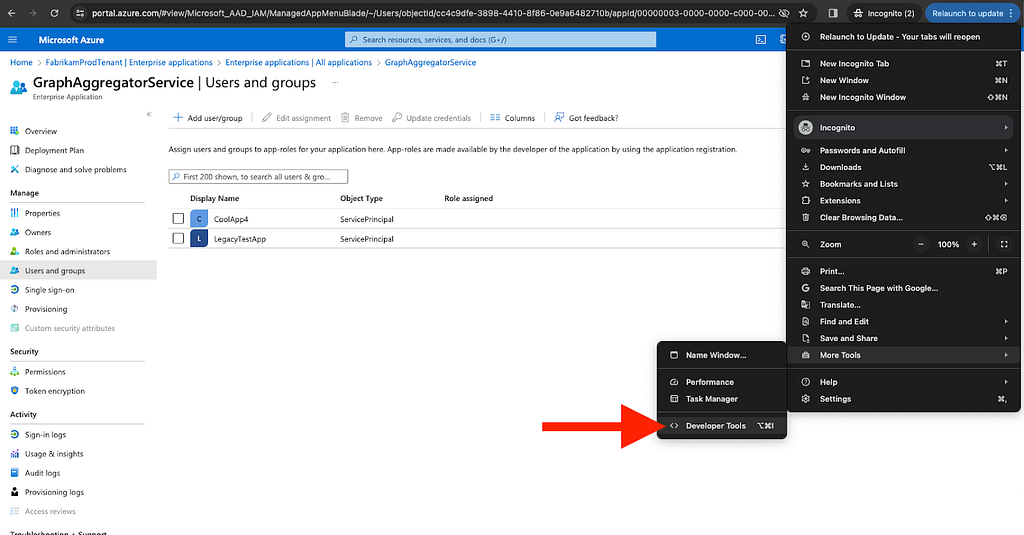The width and height of the screenshot is (1024, 535).
Task: Open Task Manager from More Tools
Action: 721,399
